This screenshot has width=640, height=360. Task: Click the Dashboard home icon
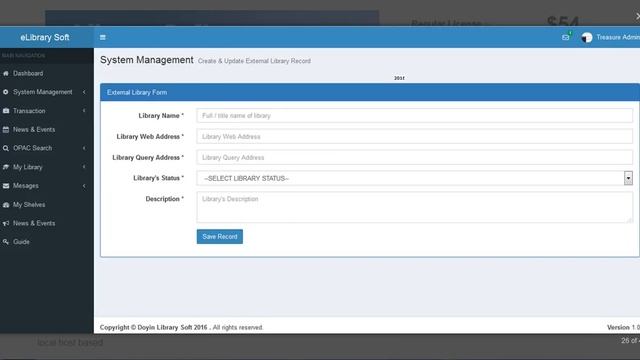click(6, 73)
